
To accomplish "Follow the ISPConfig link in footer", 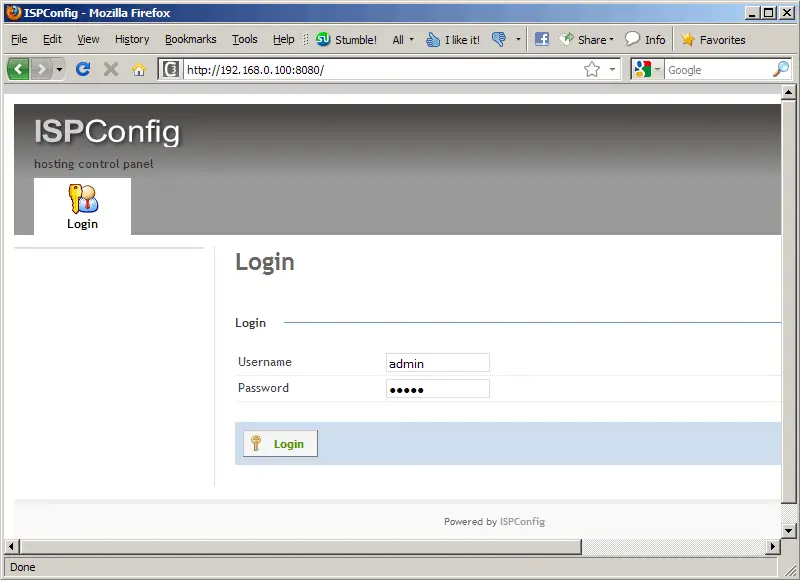I will tap(522, 521).
